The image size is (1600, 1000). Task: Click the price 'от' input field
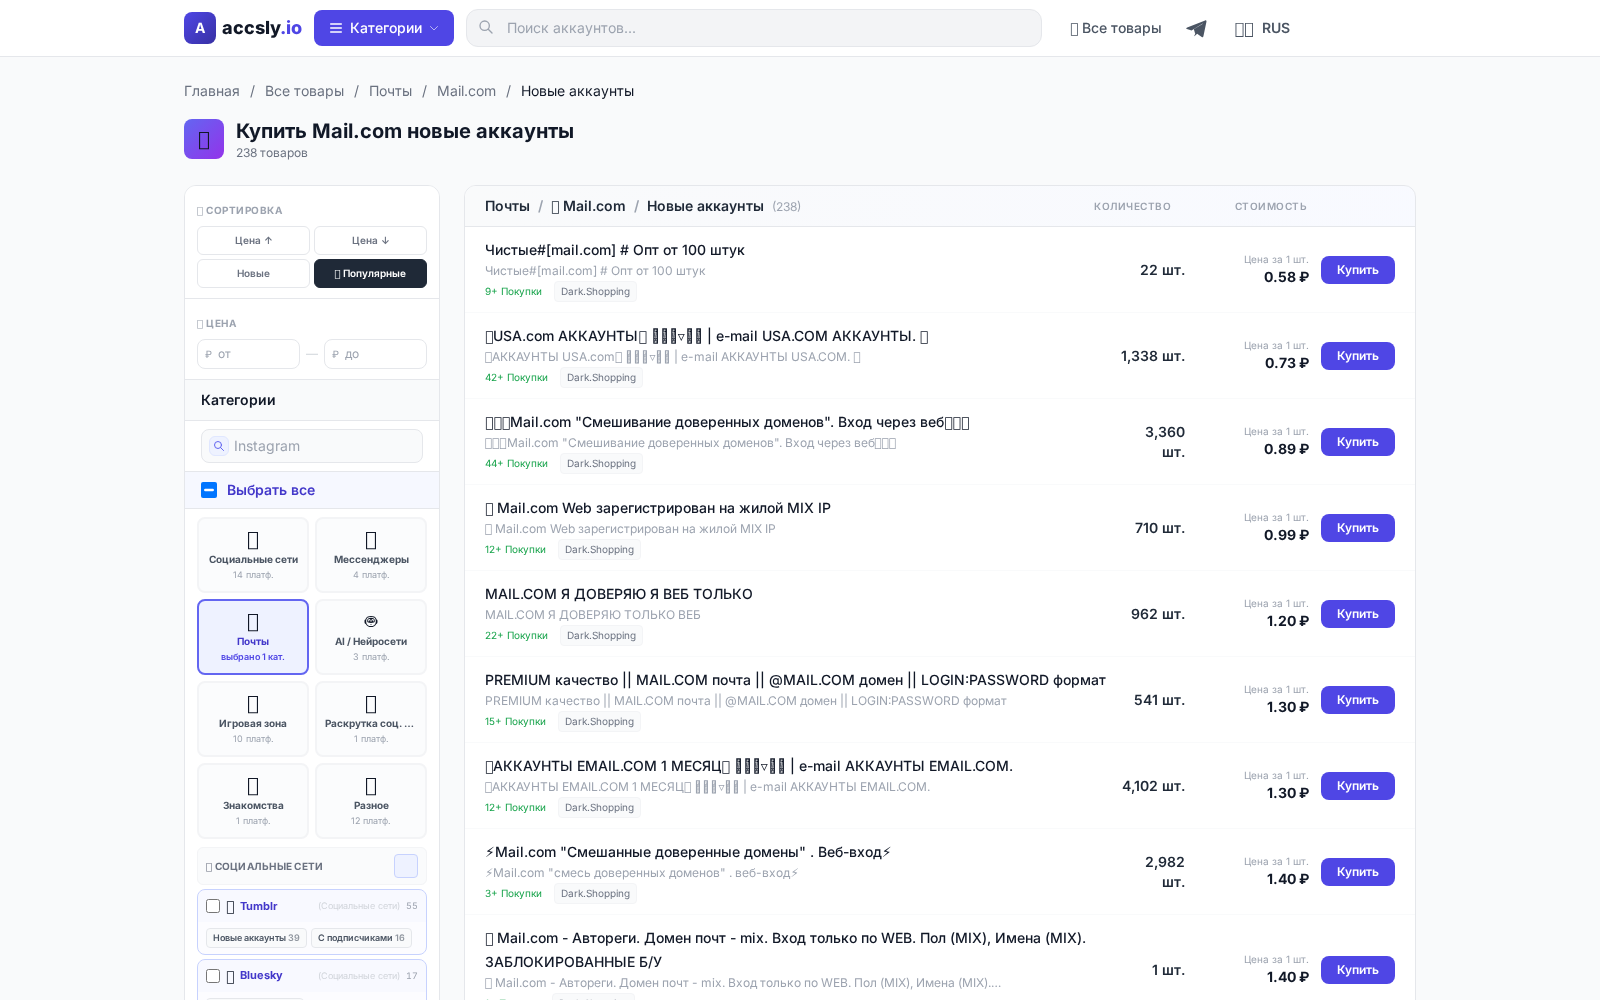pos(248,354)
